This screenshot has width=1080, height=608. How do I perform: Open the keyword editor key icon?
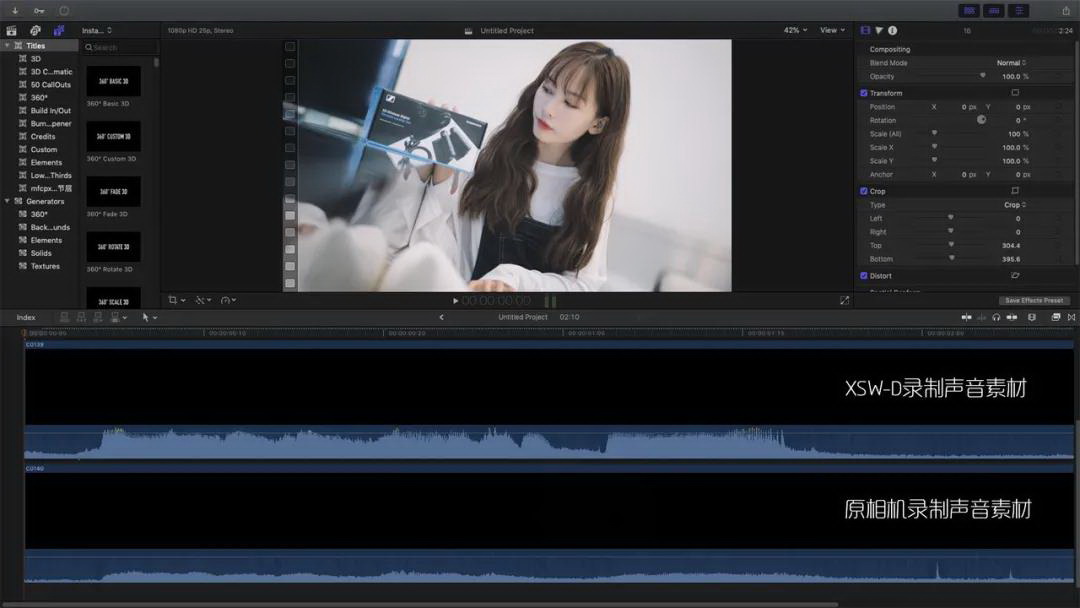point(39,10)
